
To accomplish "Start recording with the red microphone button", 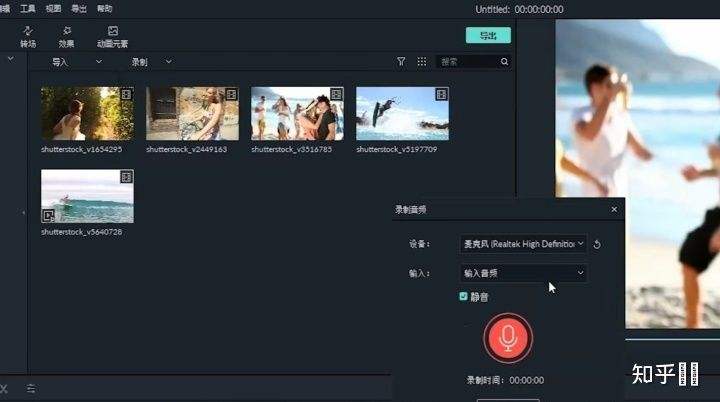I will click(508, 338).
